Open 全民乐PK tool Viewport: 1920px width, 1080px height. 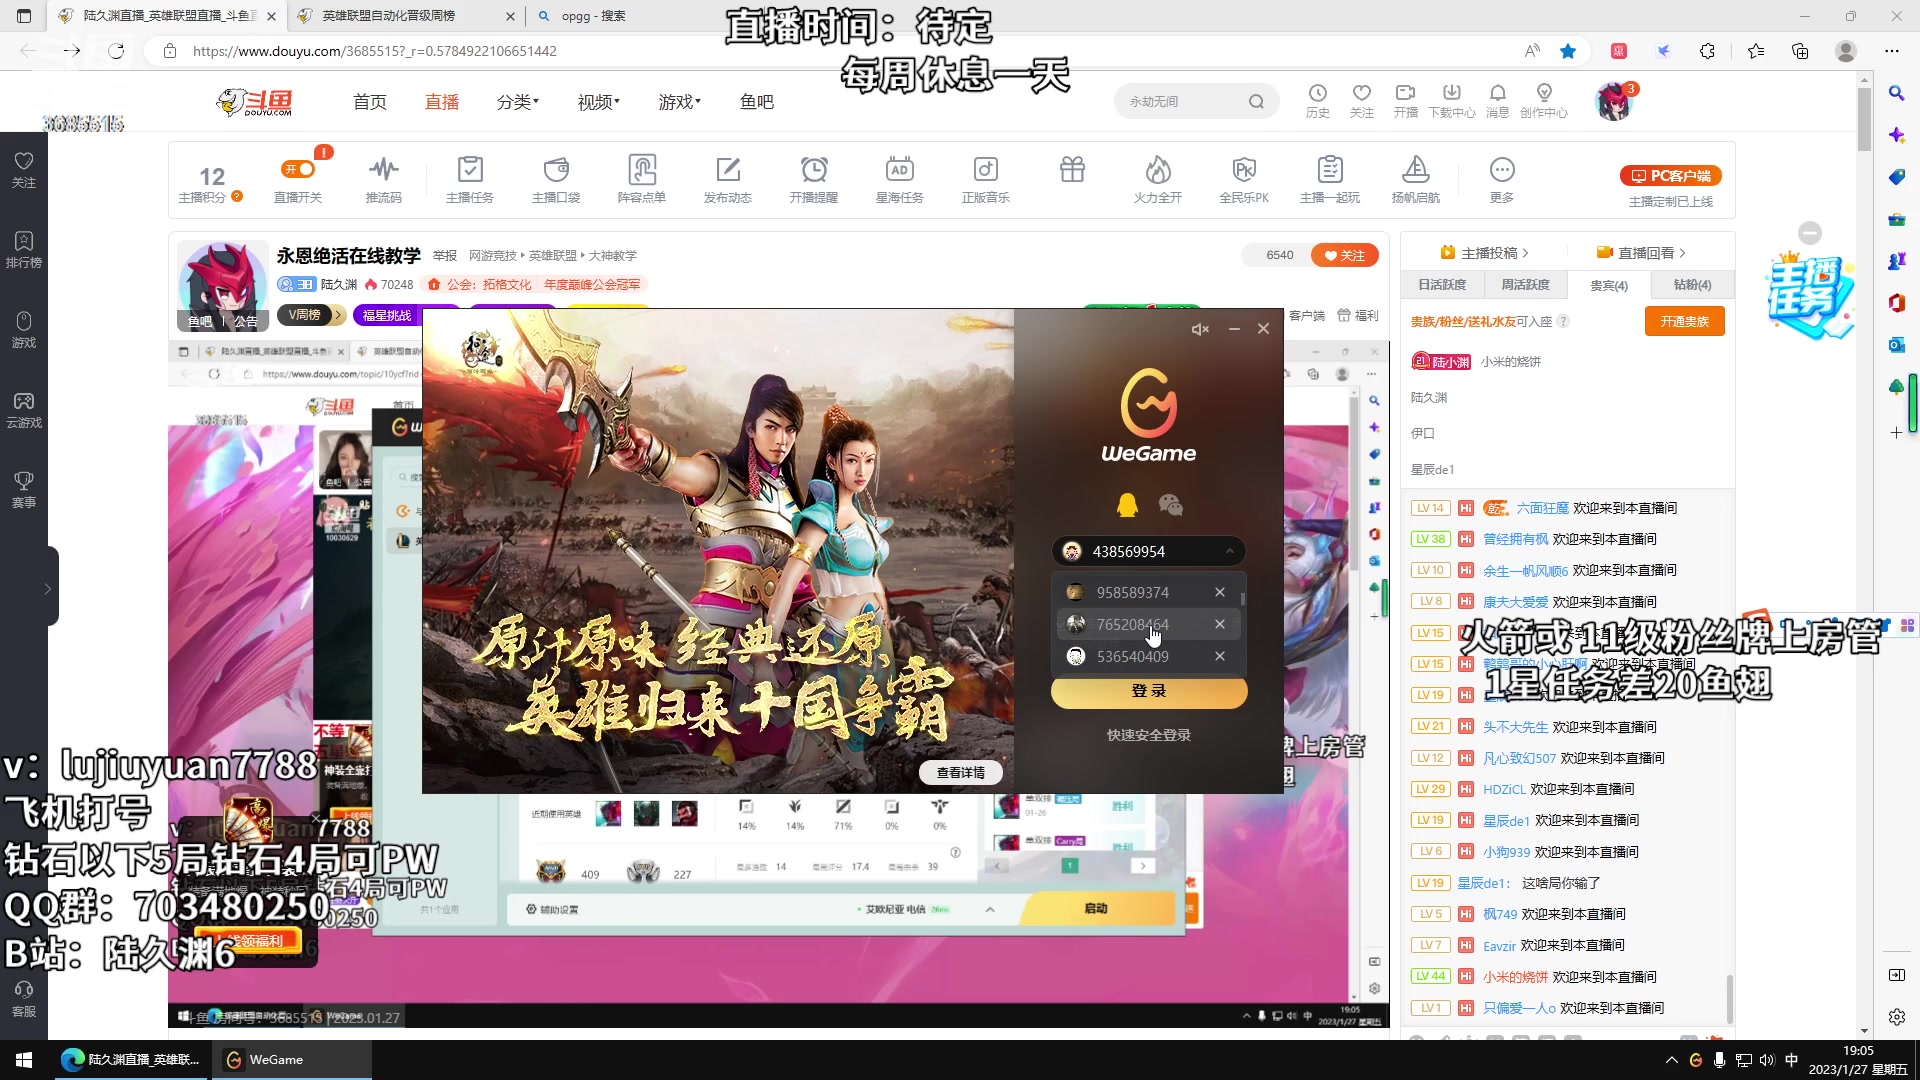click(1244, 179)
